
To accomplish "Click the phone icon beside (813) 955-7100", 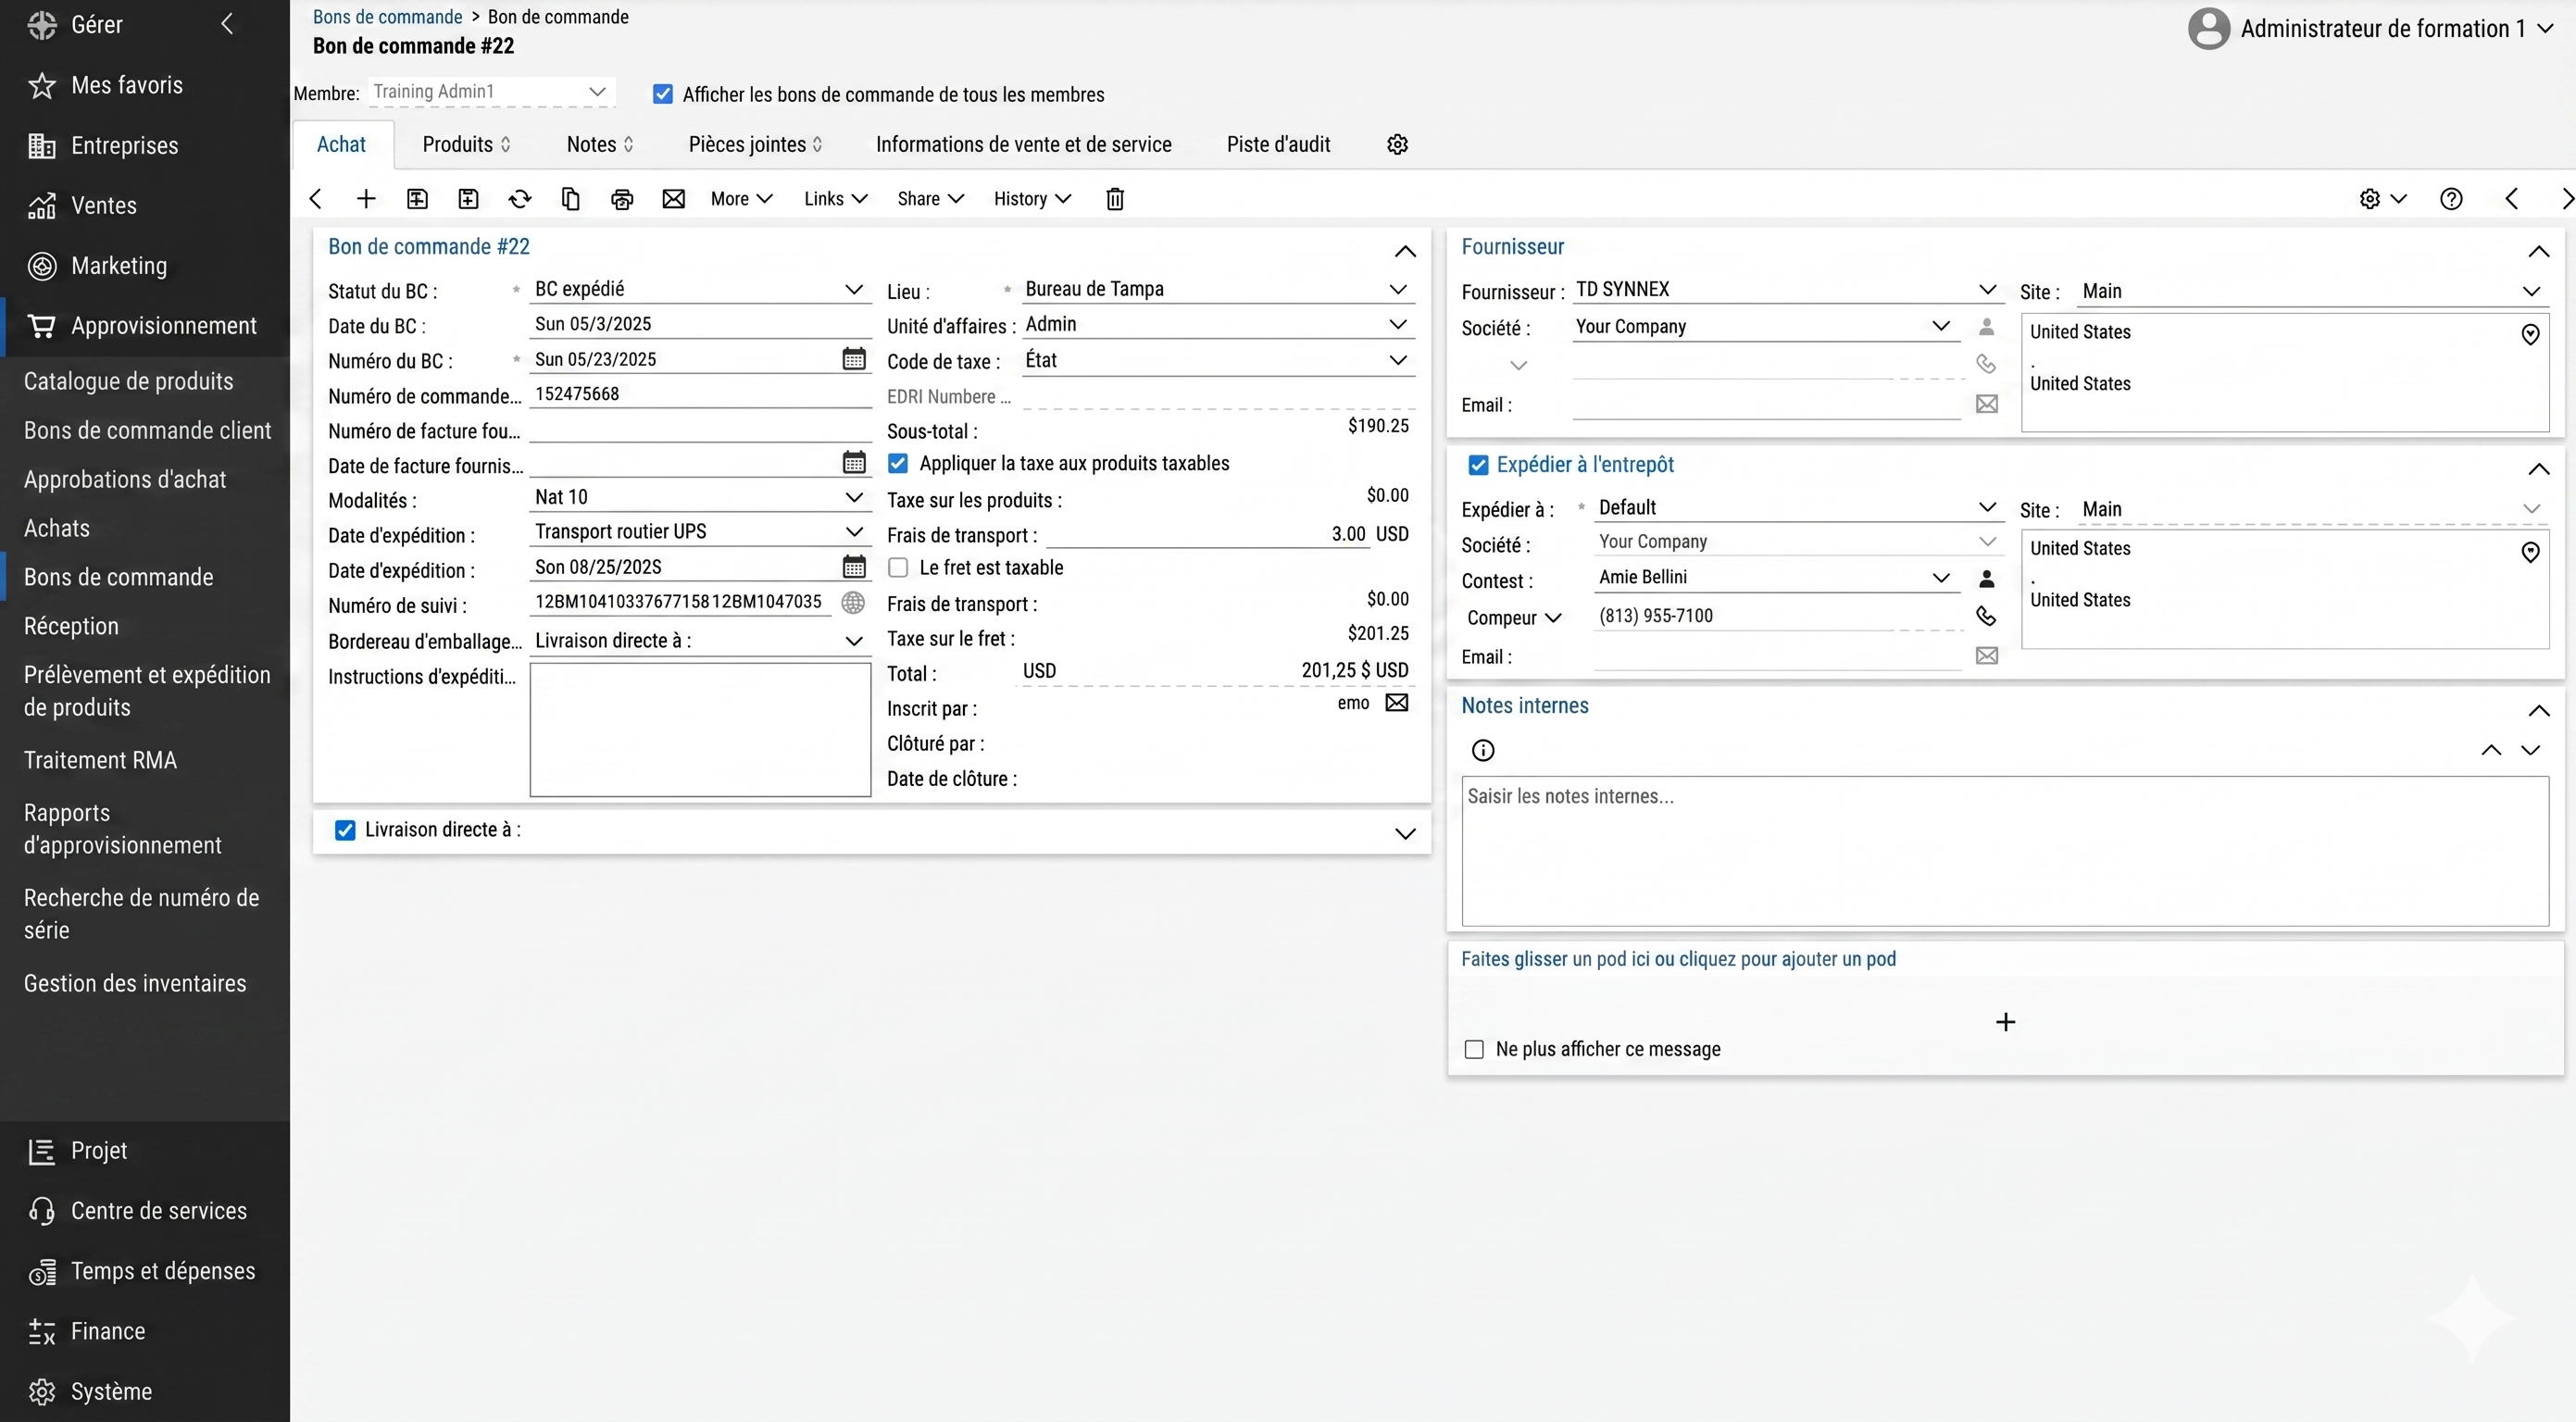I will coord(1987,616).
